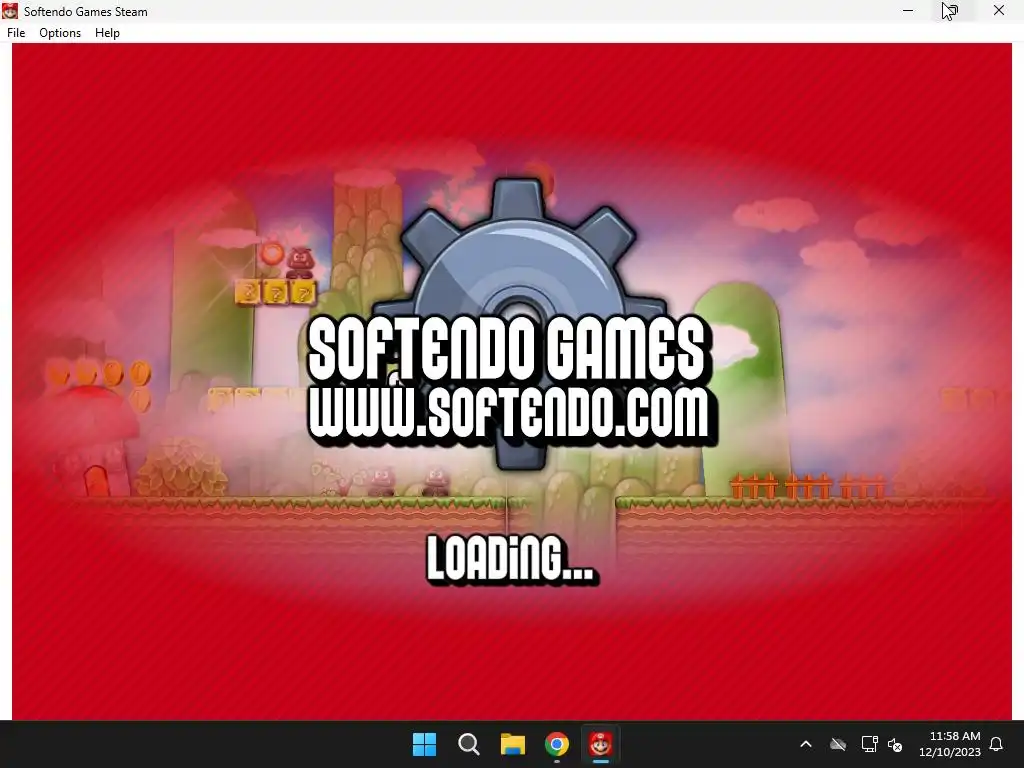
Task: Open the notifications bell icon
Action: (x=997, y=744)
